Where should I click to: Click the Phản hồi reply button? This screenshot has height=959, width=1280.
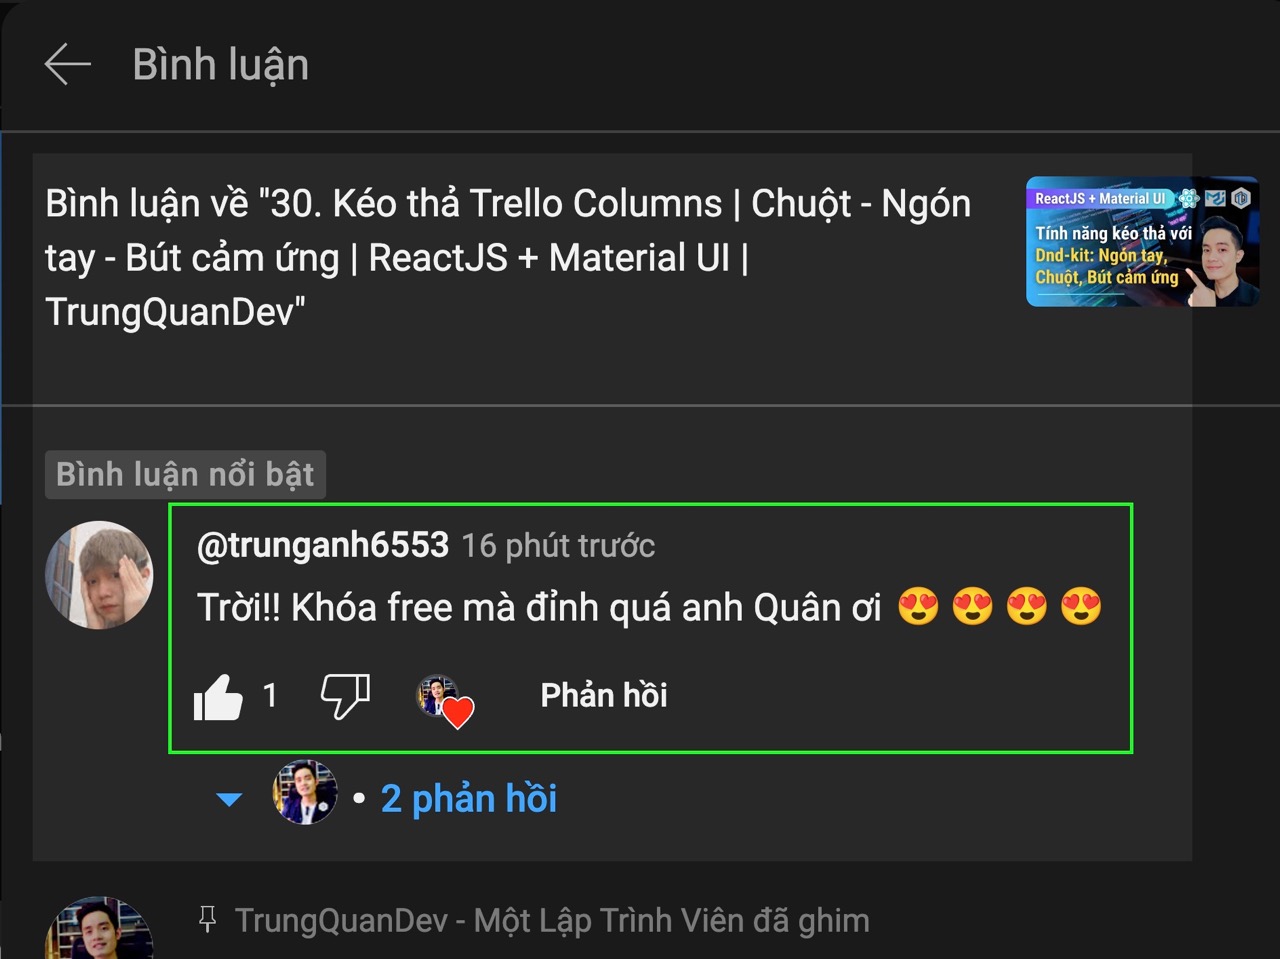click(604, 695)
